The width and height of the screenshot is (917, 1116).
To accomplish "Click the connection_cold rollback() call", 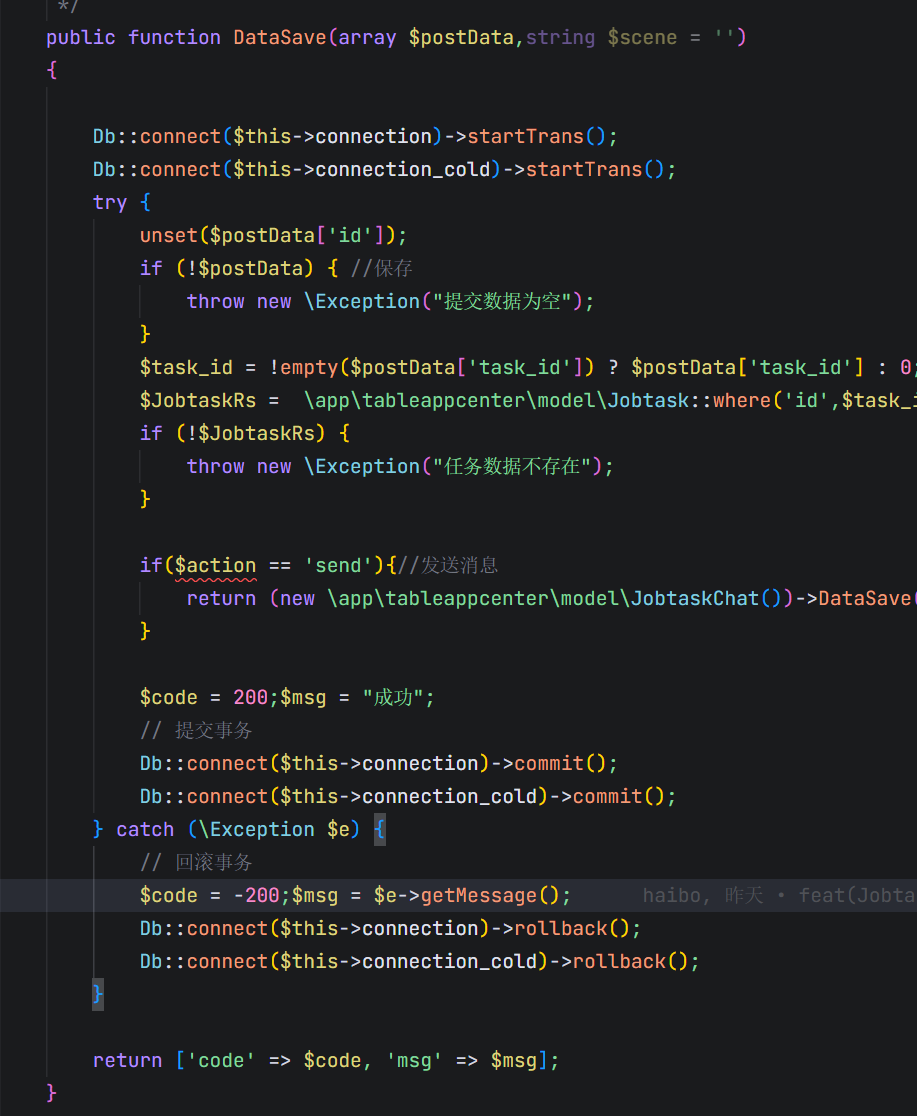I will pyautogui.click(x=419, y=961).
